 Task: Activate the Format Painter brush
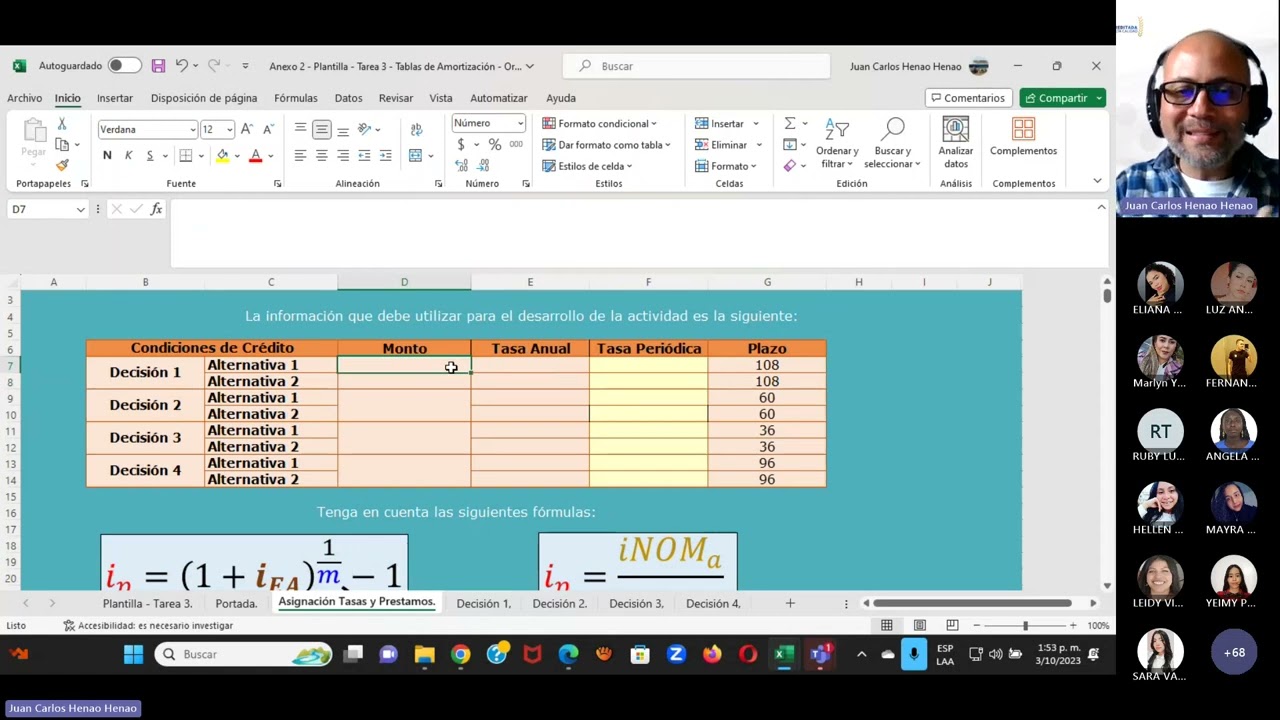click(62, 165)
